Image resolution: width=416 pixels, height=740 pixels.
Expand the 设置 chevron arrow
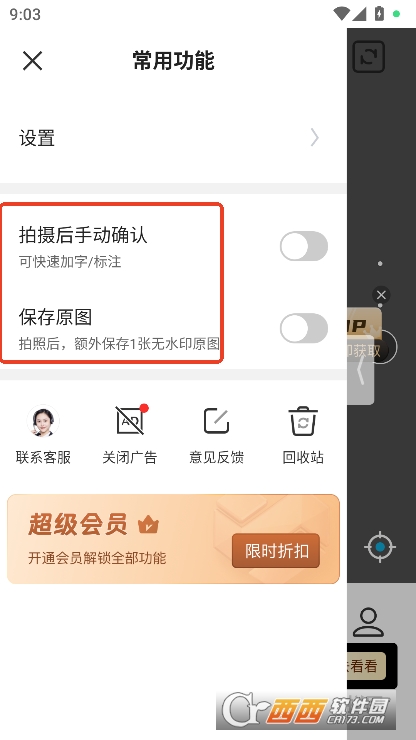click(x=314, y=138)
